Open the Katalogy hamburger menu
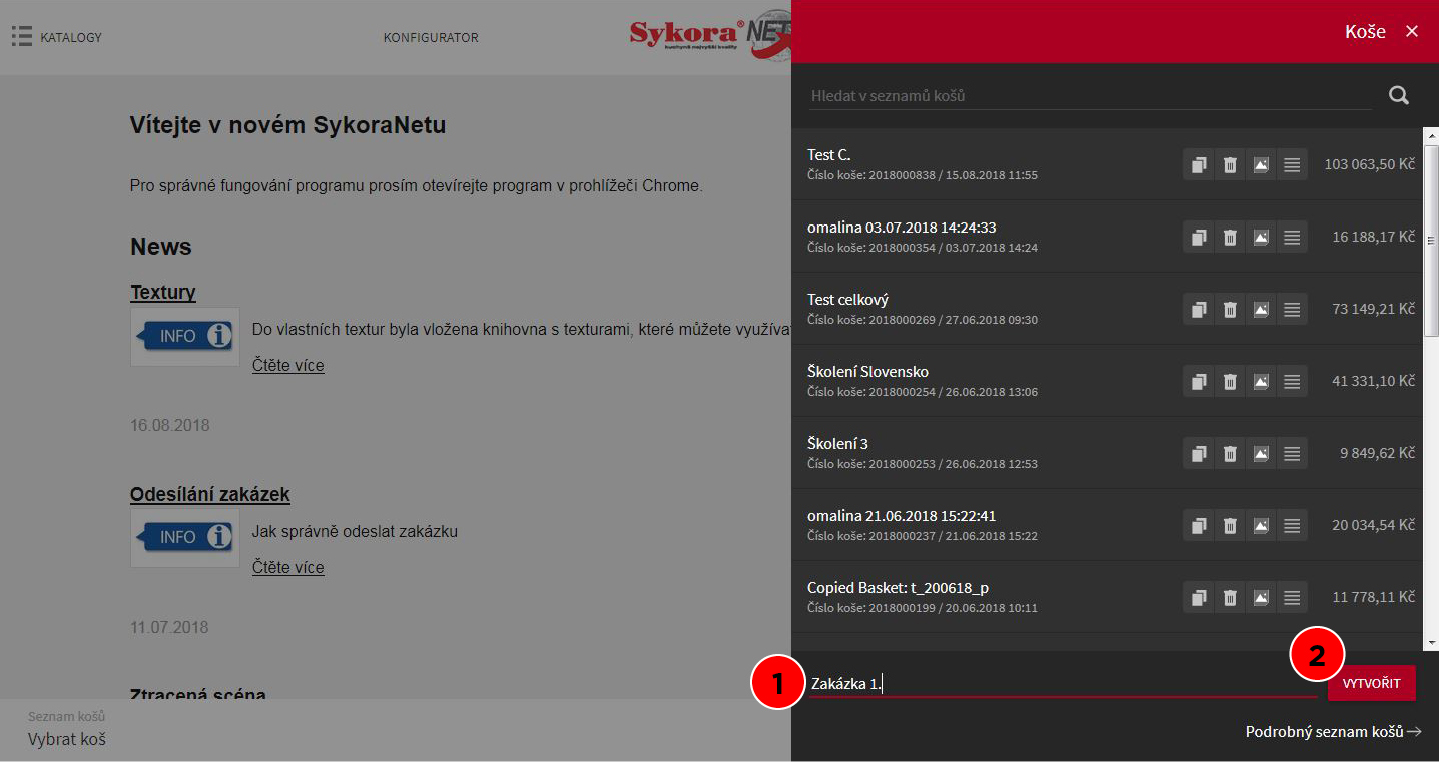Screen dimensions: 1439x762 click(22, 37)
